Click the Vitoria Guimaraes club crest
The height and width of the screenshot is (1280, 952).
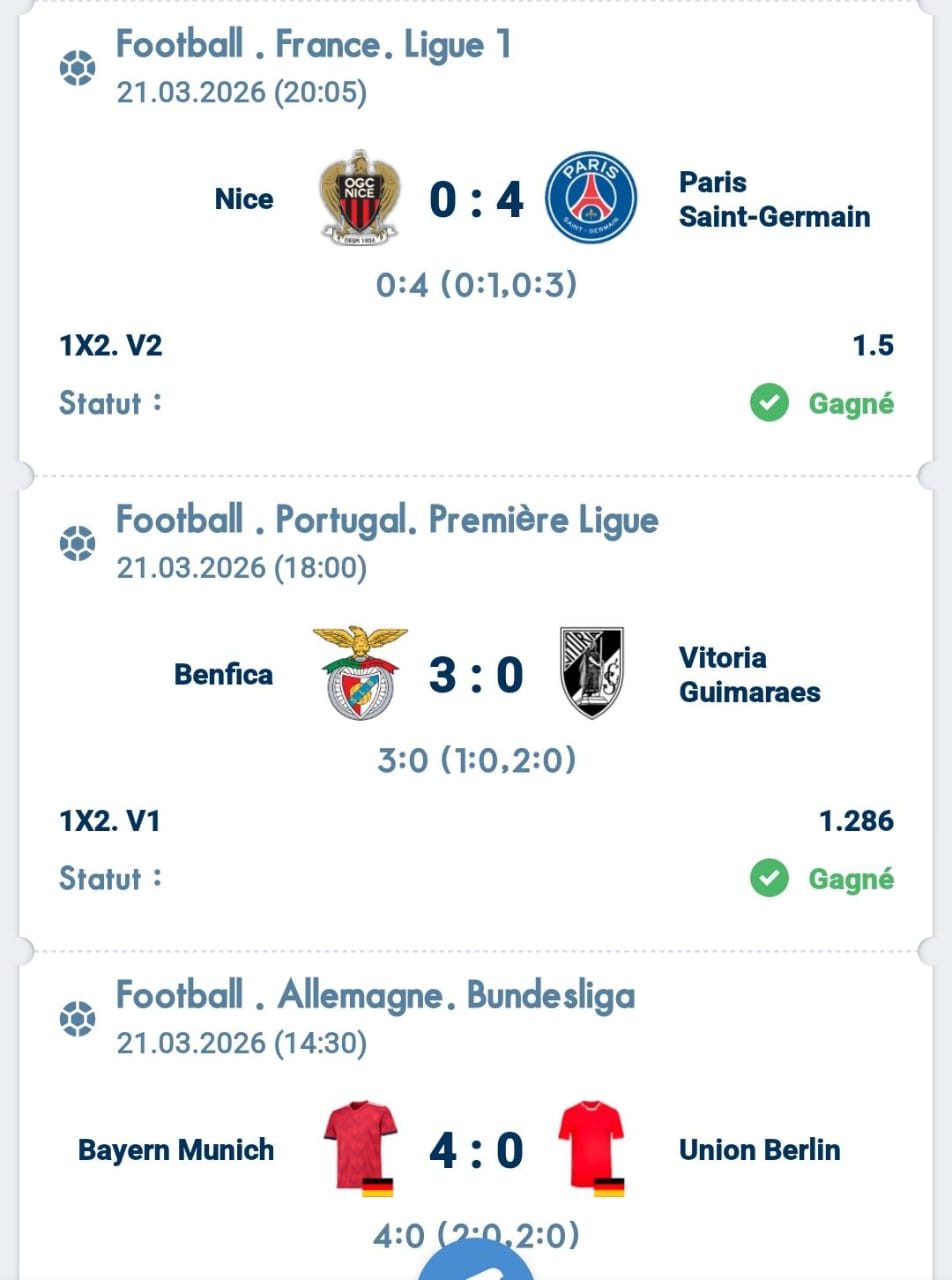click(x=591, y=672)
